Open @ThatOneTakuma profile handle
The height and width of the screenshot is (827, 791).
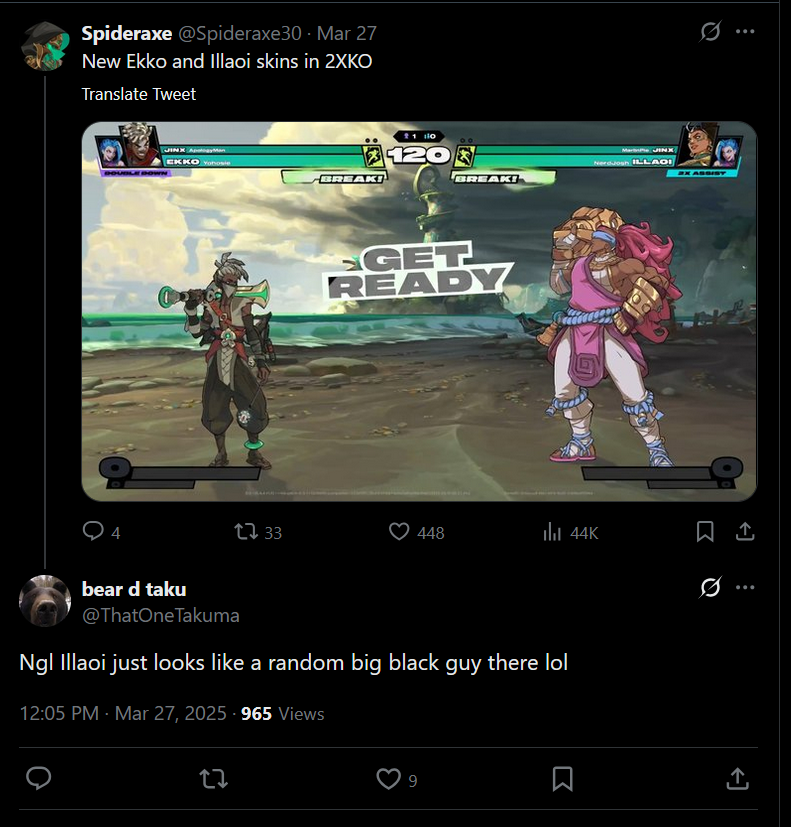pos(161,616)
